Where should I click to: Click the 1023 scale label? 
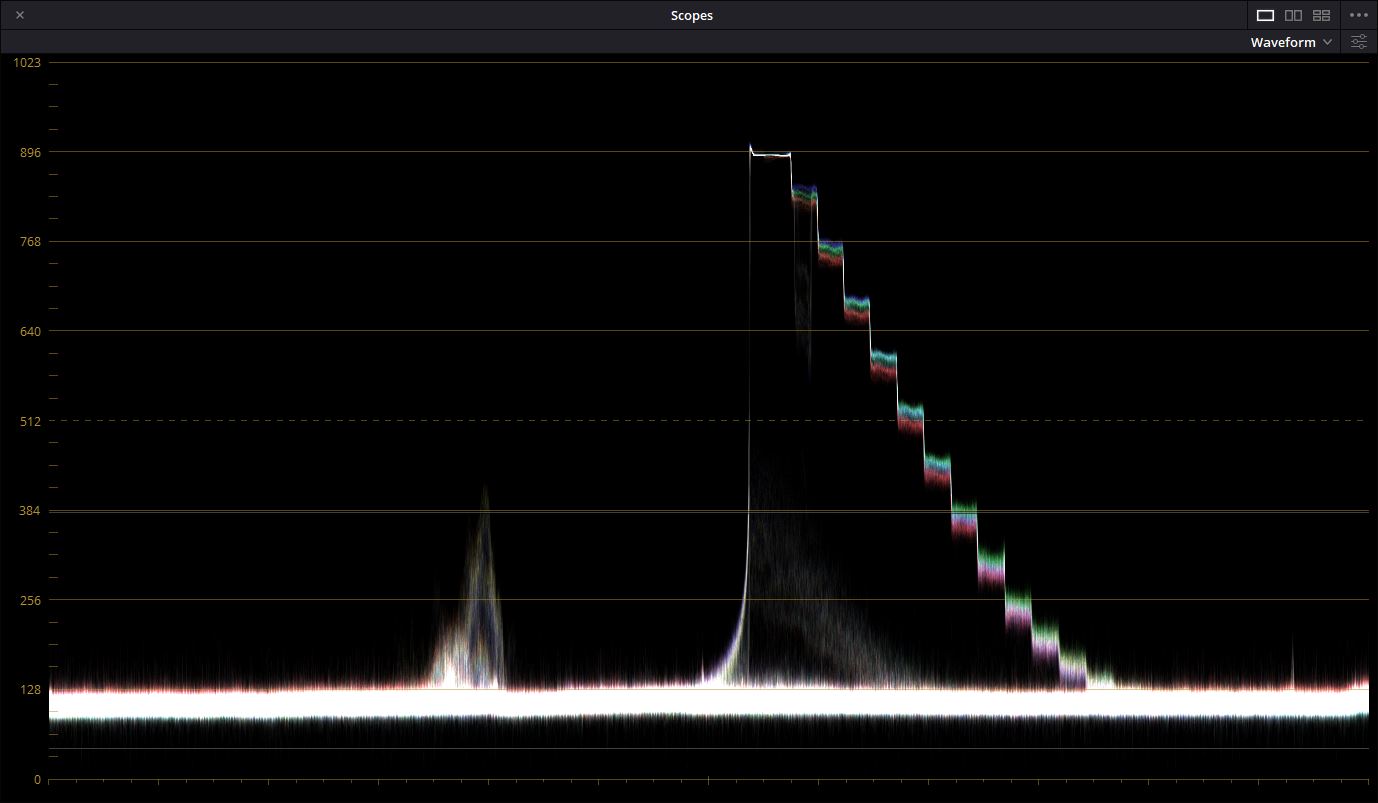[27, 63]
